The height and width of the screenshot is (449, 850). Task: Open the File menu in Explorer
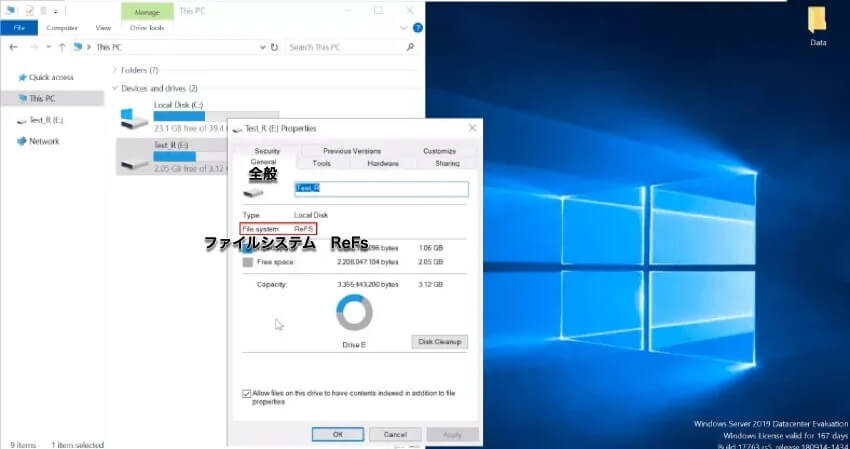tap(19, 28)
